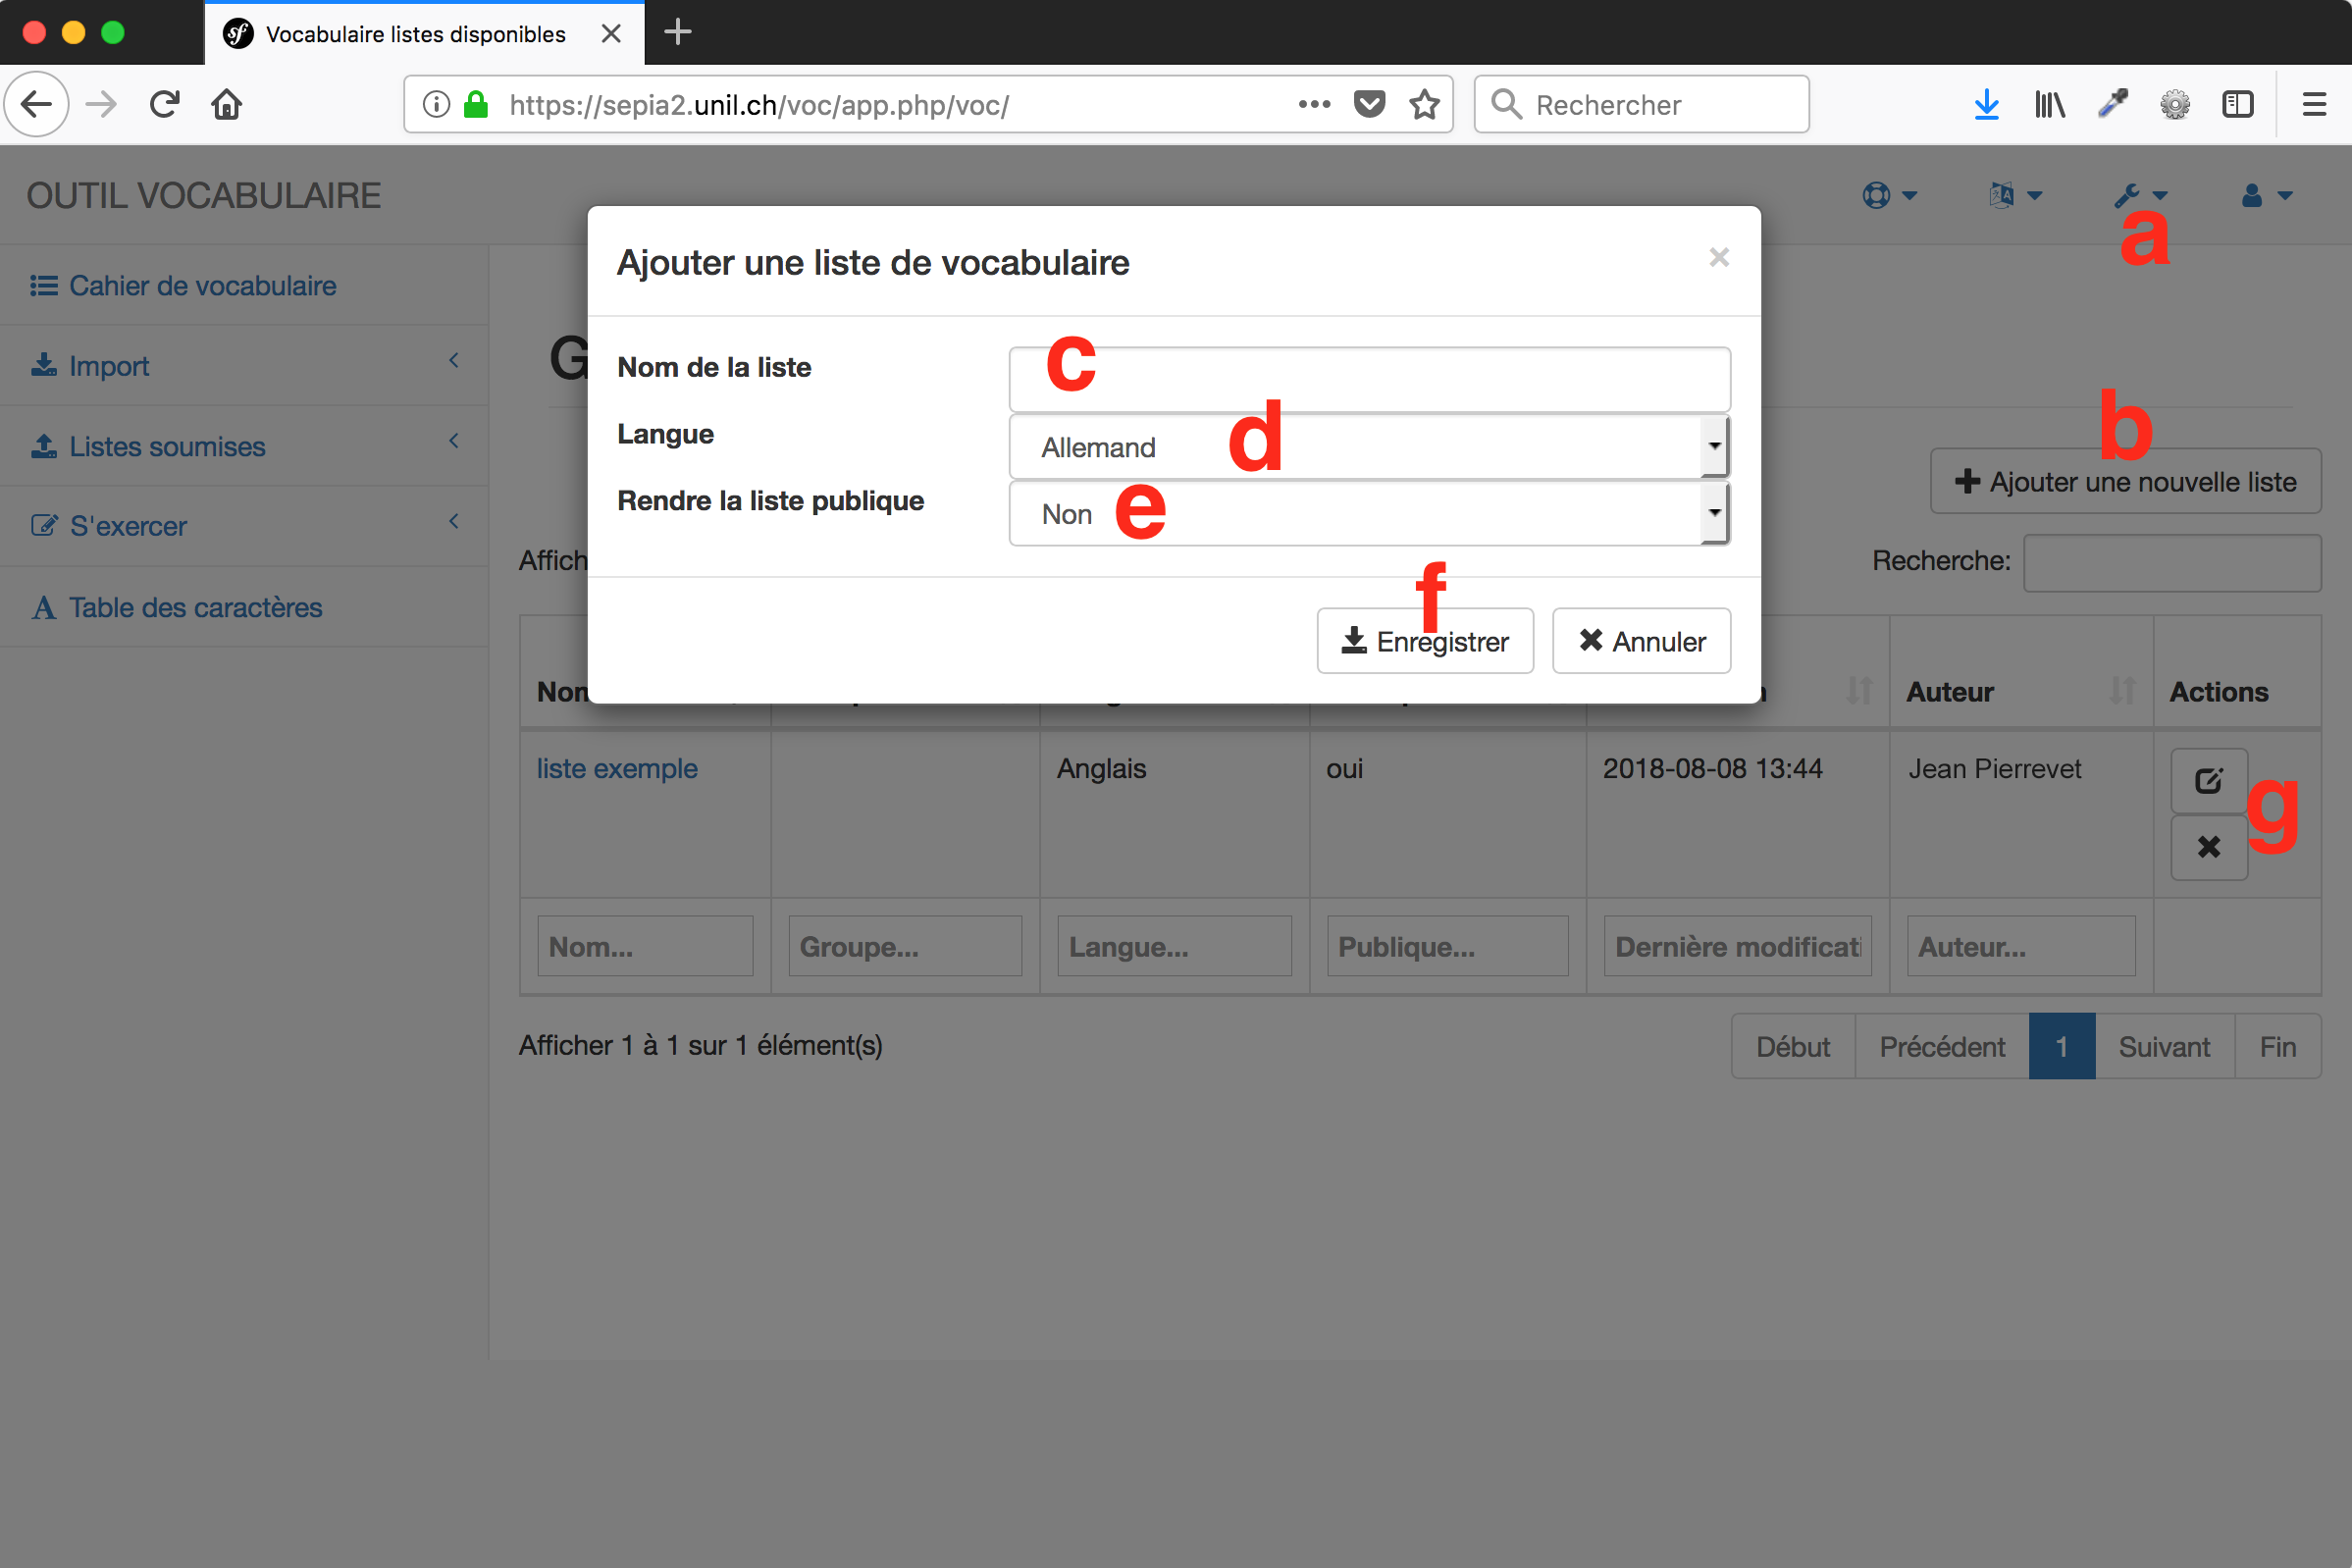Click the liste exemple link
The image size is (2352, 1568).
click(x=617, y=769)
